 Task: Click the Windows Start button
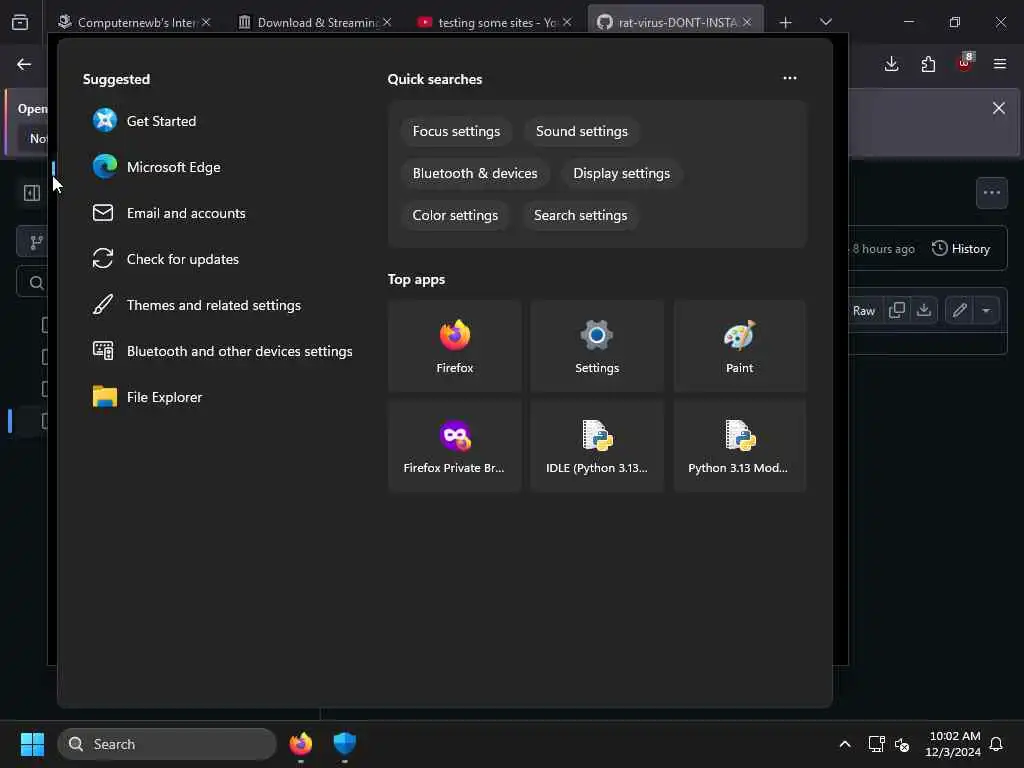(x=32, y=744)
